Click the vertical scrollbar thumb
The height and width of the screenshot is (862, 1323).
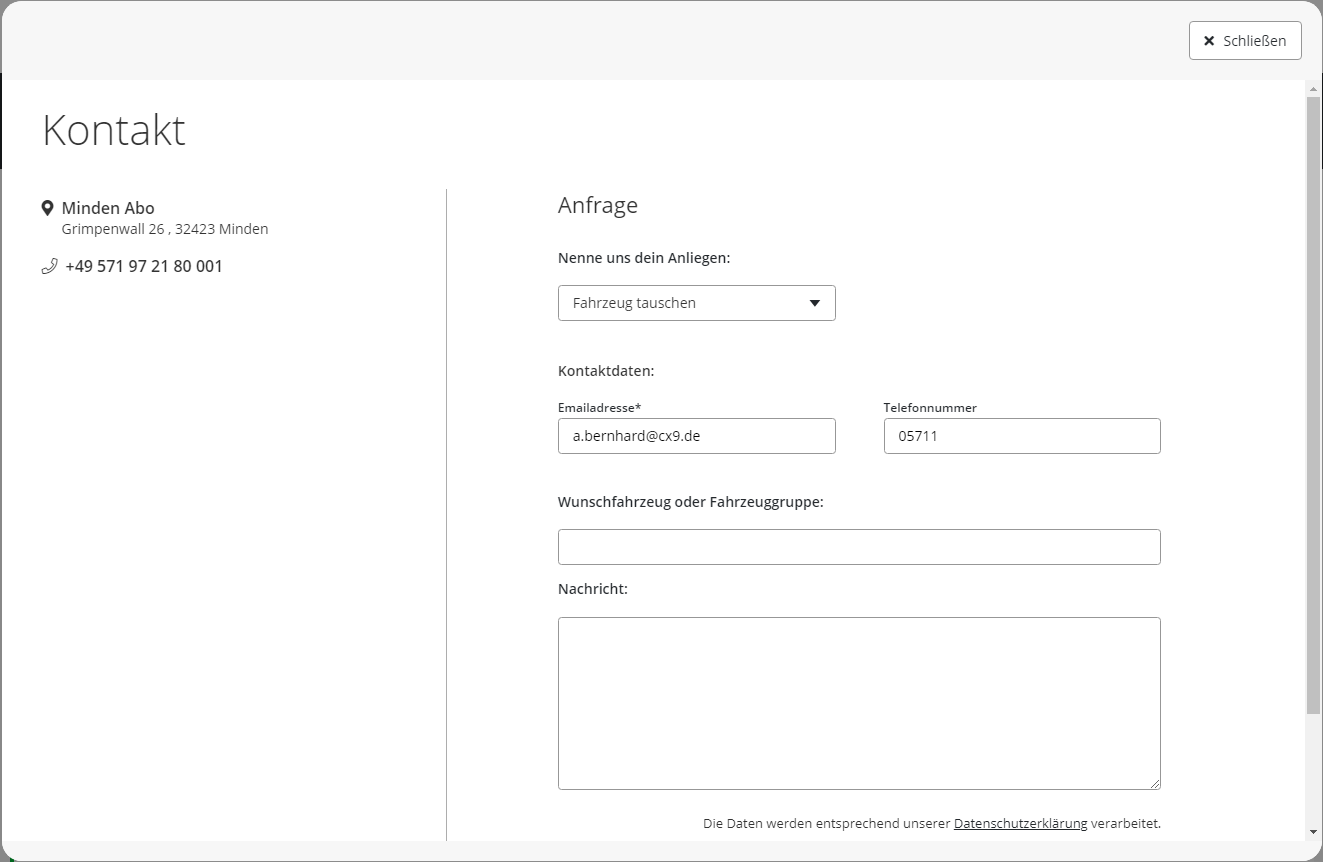[x=1313, y=400]
